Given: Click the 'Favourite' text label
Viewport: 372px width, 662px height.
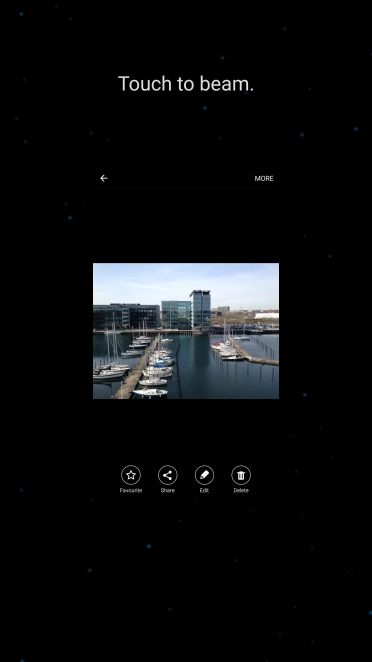Looking at the screenshot, I should 131,491.
